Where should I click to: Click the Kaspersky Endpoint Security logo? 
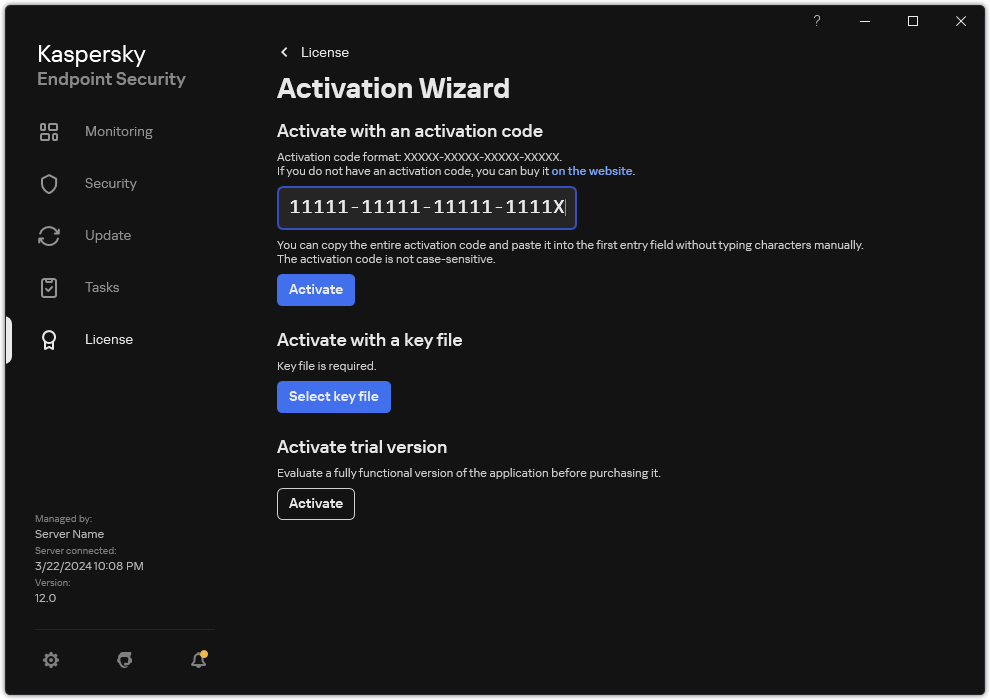[111, 64]
